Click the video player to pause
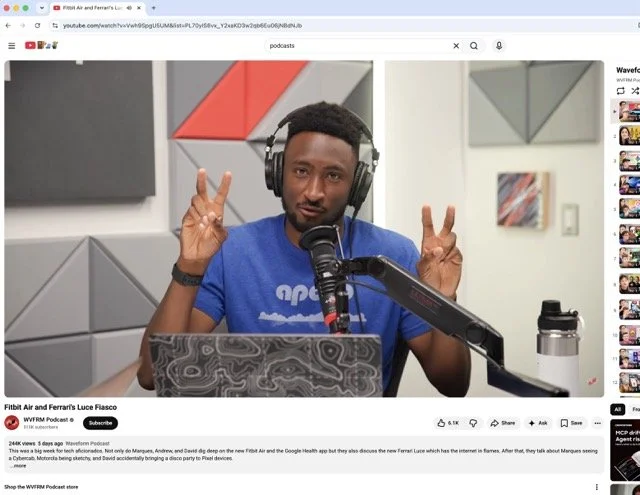 pyautogui.click(x=304, y=229)
